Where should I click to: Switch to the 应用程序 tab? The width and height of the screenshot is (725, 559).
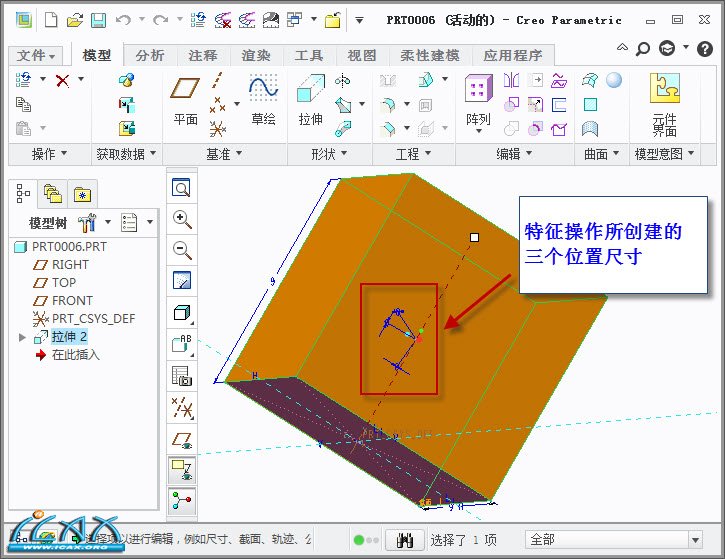pos(513,56)
